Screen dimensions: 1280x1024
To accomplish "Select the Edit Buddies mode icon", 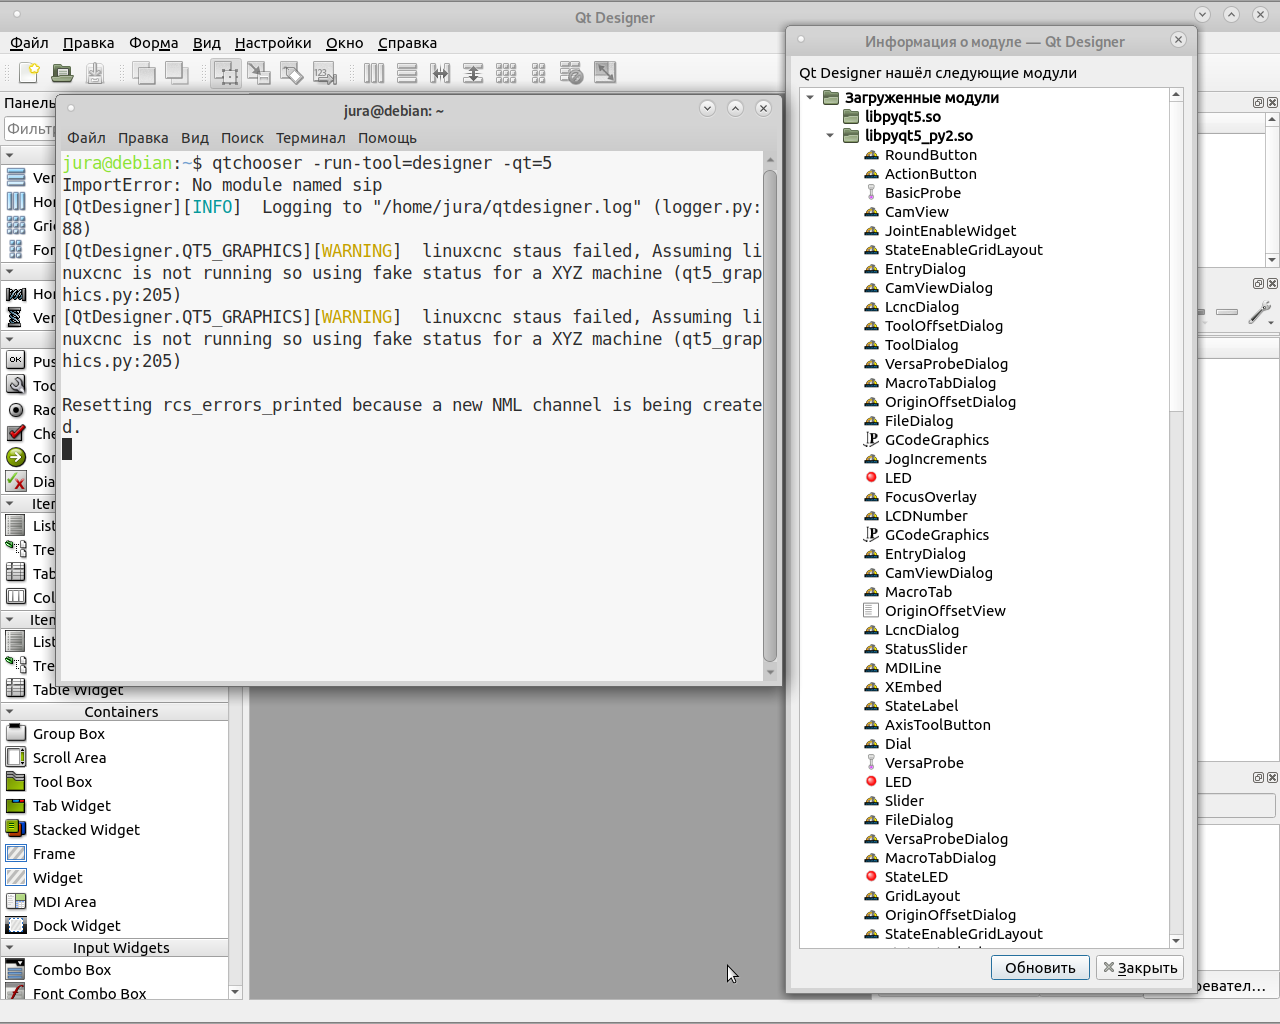I will (x=292, y=72).
